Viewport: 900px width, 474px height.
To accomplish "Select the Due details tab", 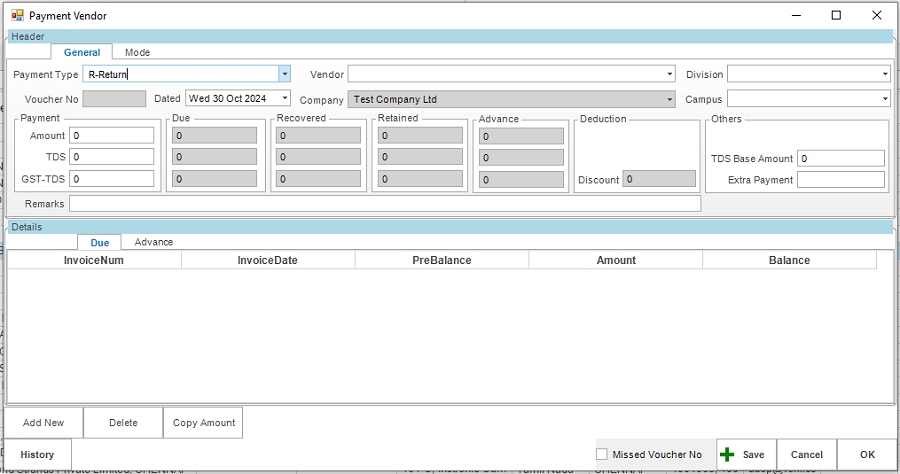I will [99, 243].
